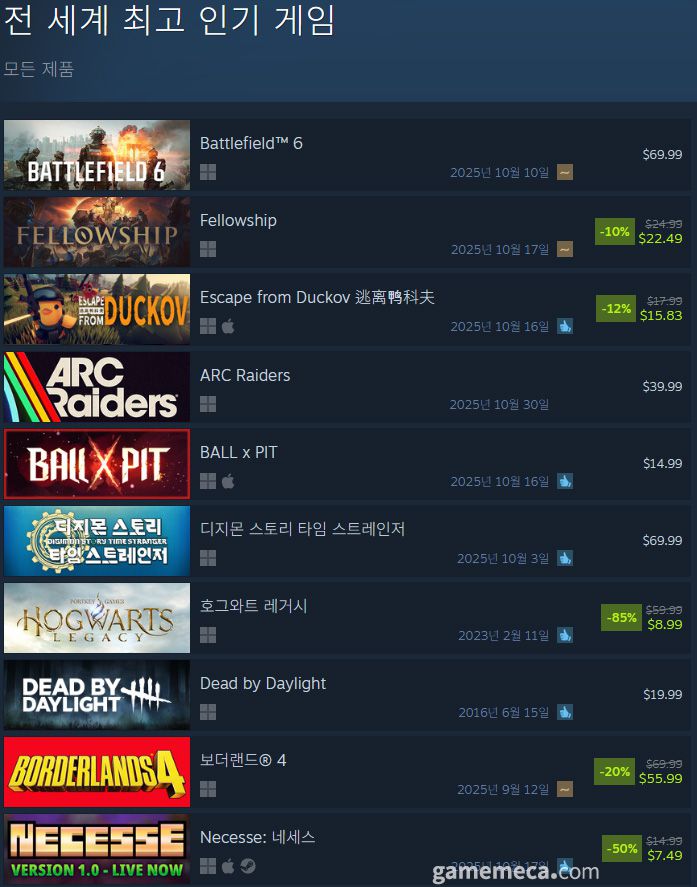Click the thumbs-up icon for Hogwarts Legacy
Image resolution: width=697 pixels, height=887 pixels.
tap(565, 635)
